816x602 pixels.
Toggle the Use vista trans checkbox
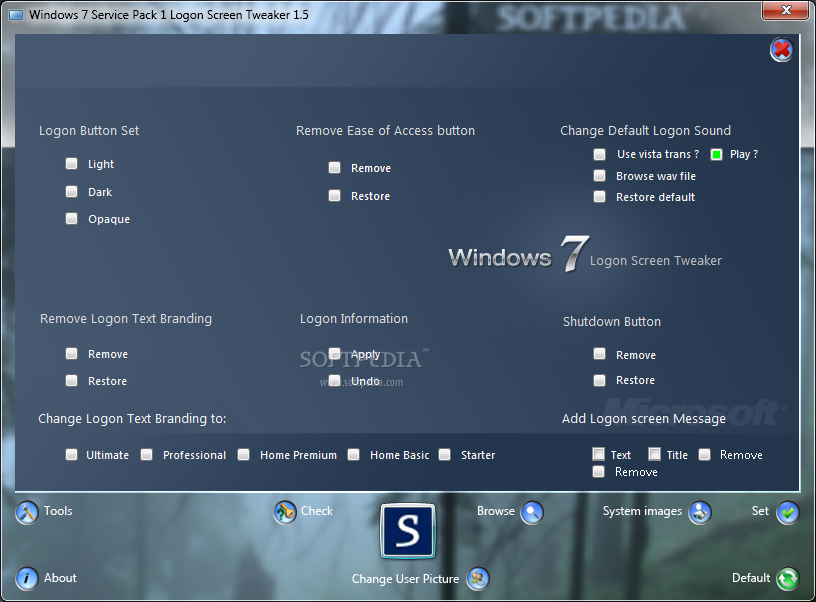(x=600, y=155)
